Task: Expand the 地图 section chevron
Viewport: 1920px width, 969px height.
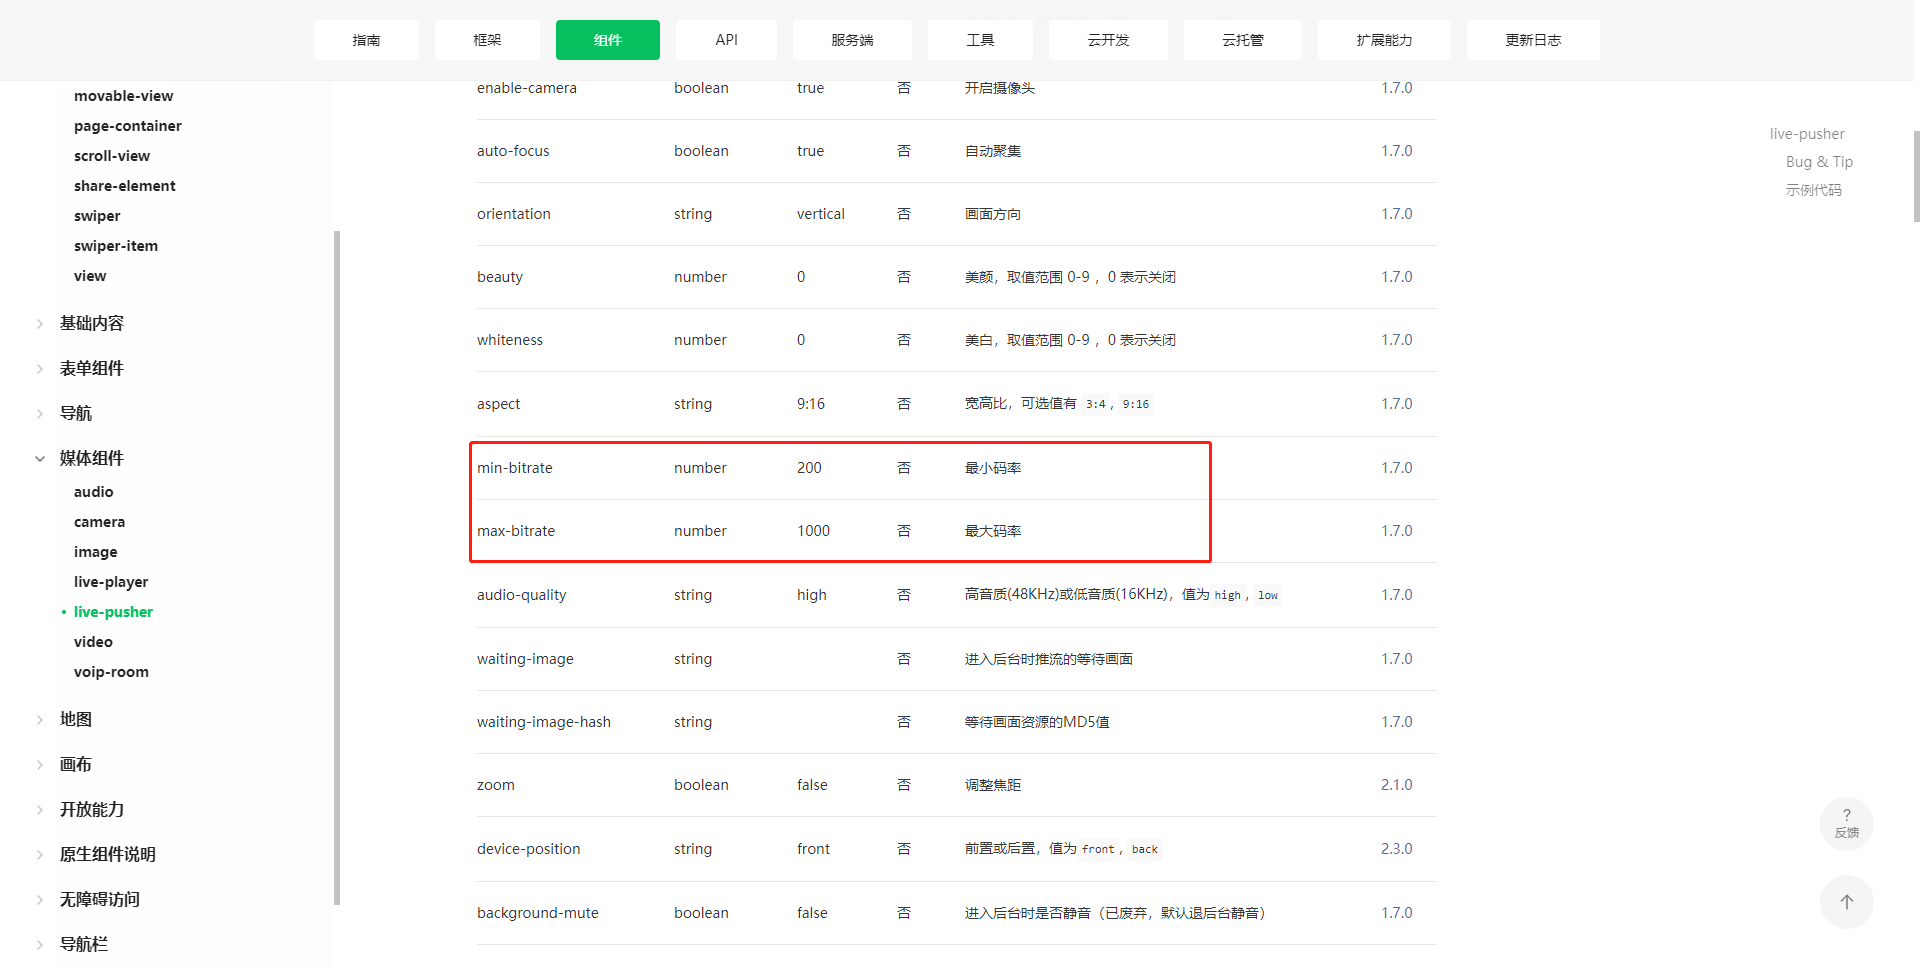Action: pos(40,719)
